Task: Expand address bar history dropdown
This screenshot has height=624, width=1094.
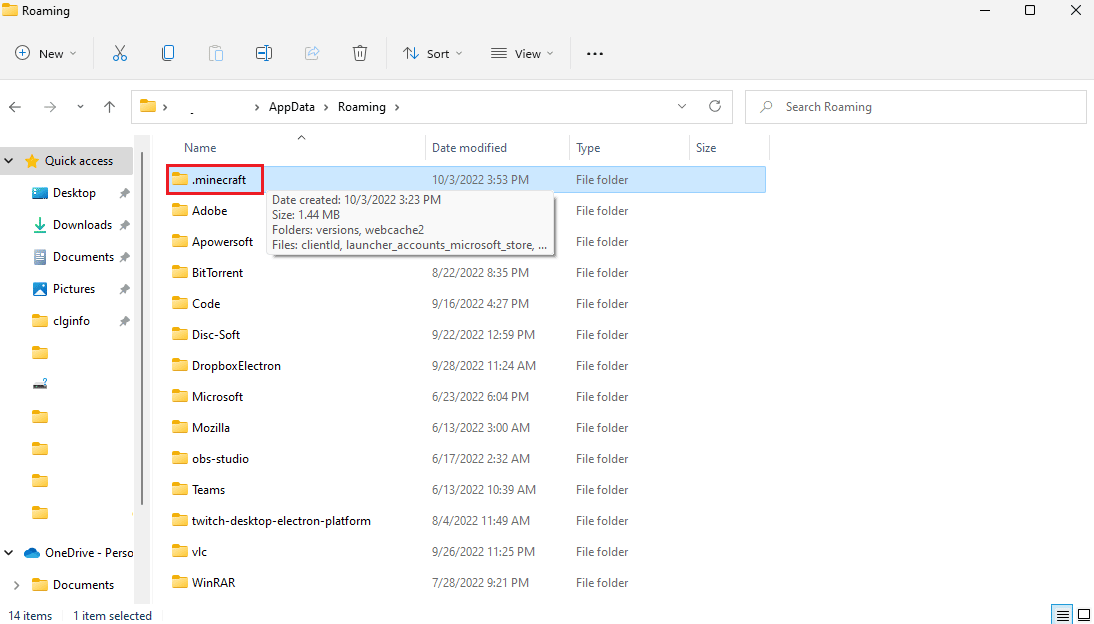Action: (682, 107)
